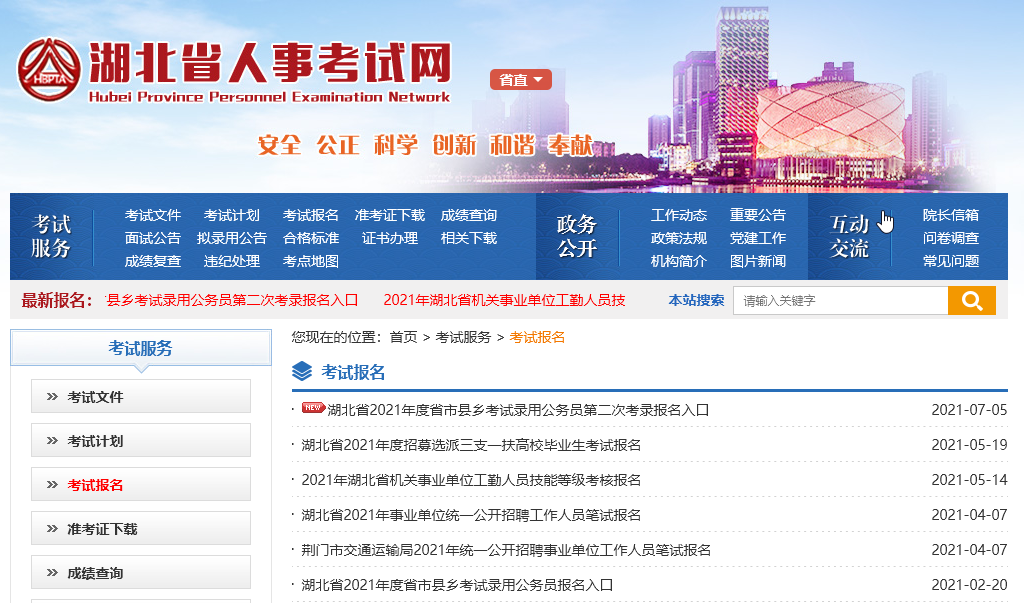
Task: Open the 省直 region dropdown
Action: pos(520,80)
